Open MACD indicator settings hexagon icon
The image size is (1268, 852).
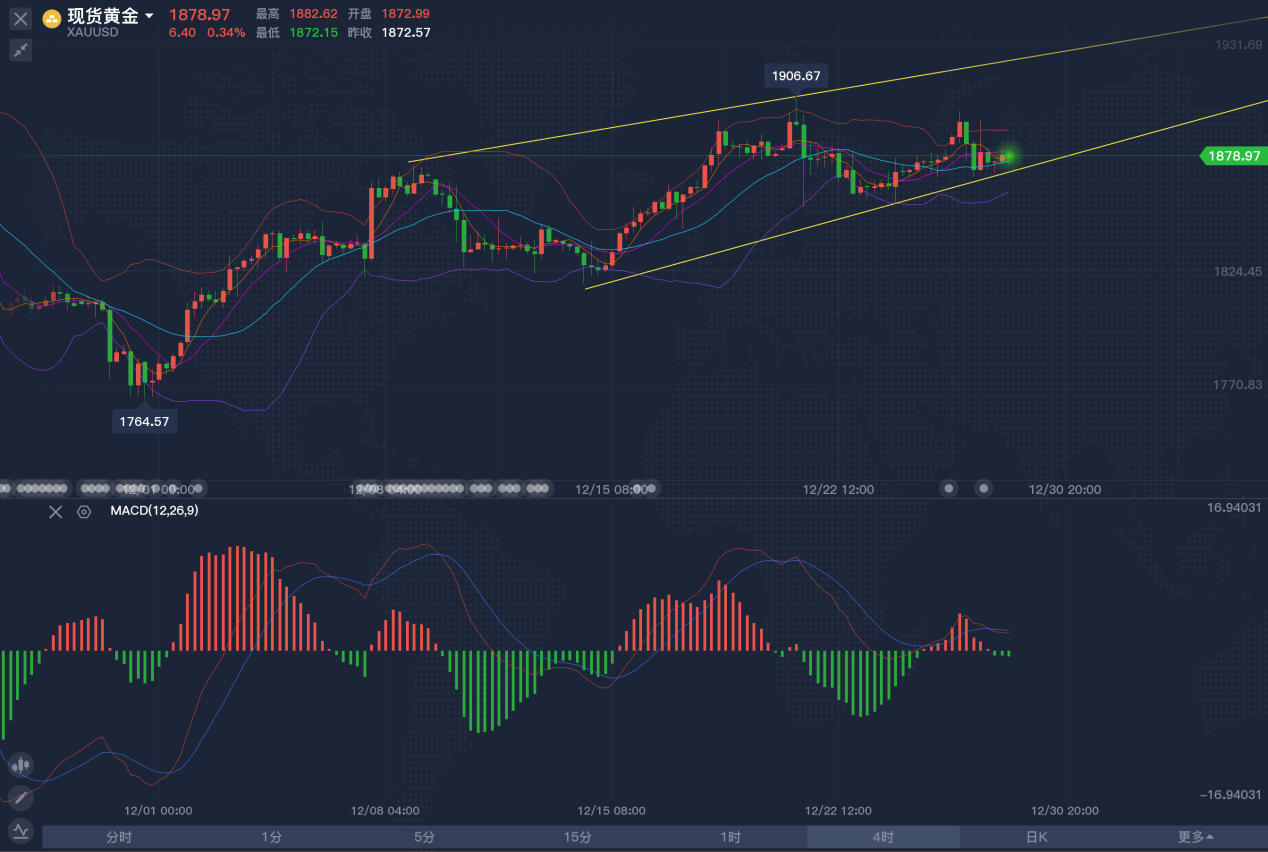coord(84,512)
